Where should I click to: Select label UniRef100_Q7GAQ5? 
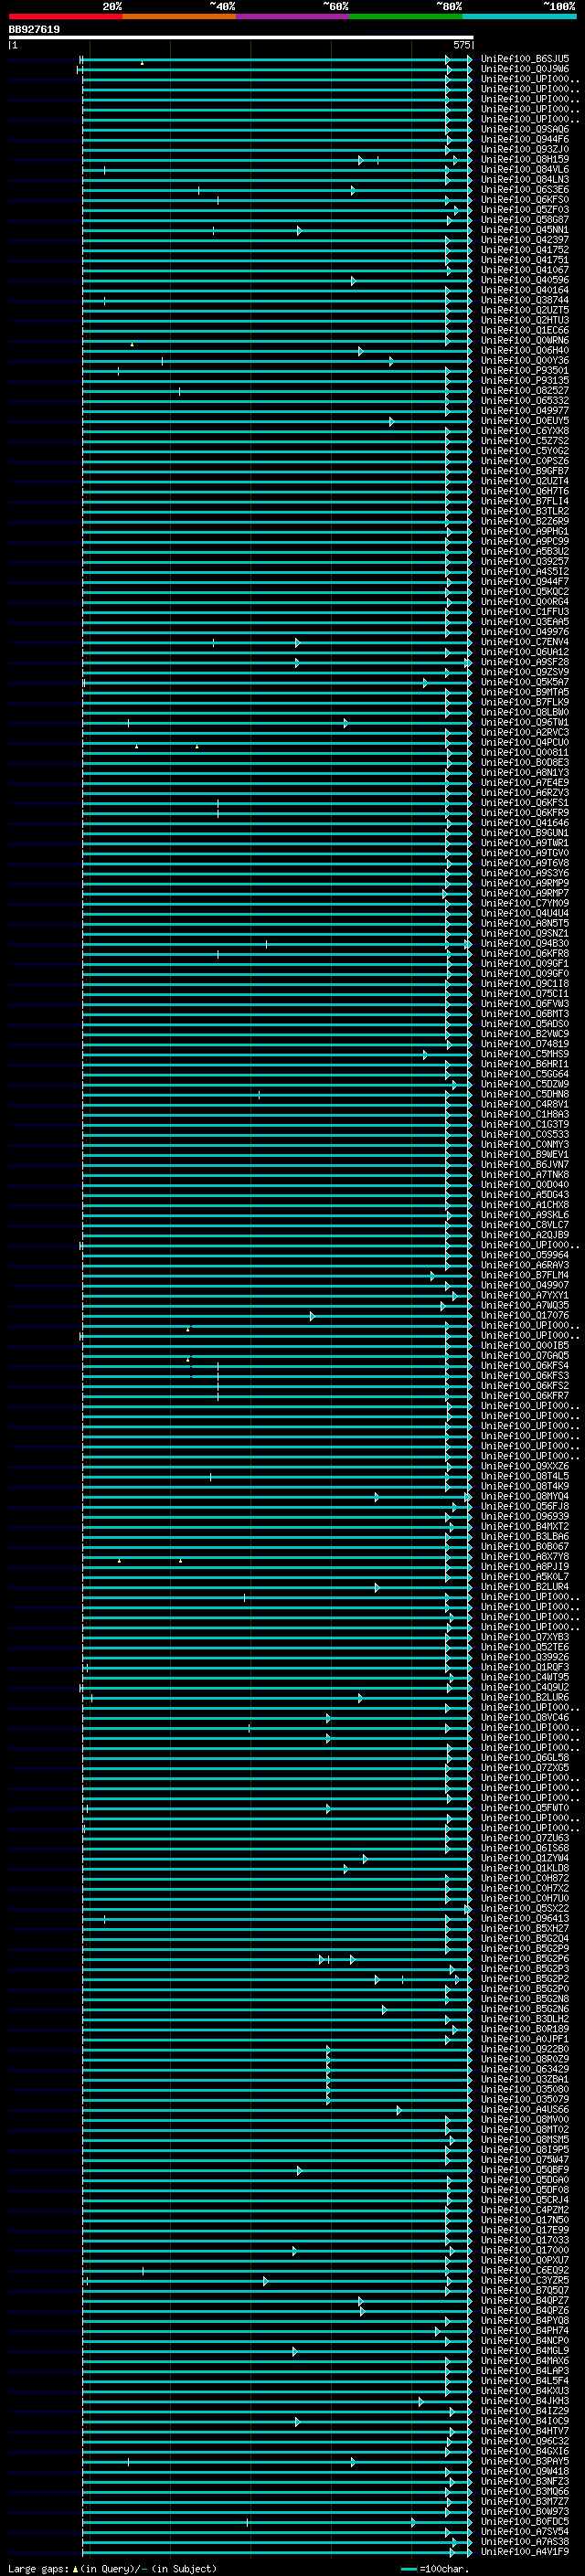coord(525,1356)
